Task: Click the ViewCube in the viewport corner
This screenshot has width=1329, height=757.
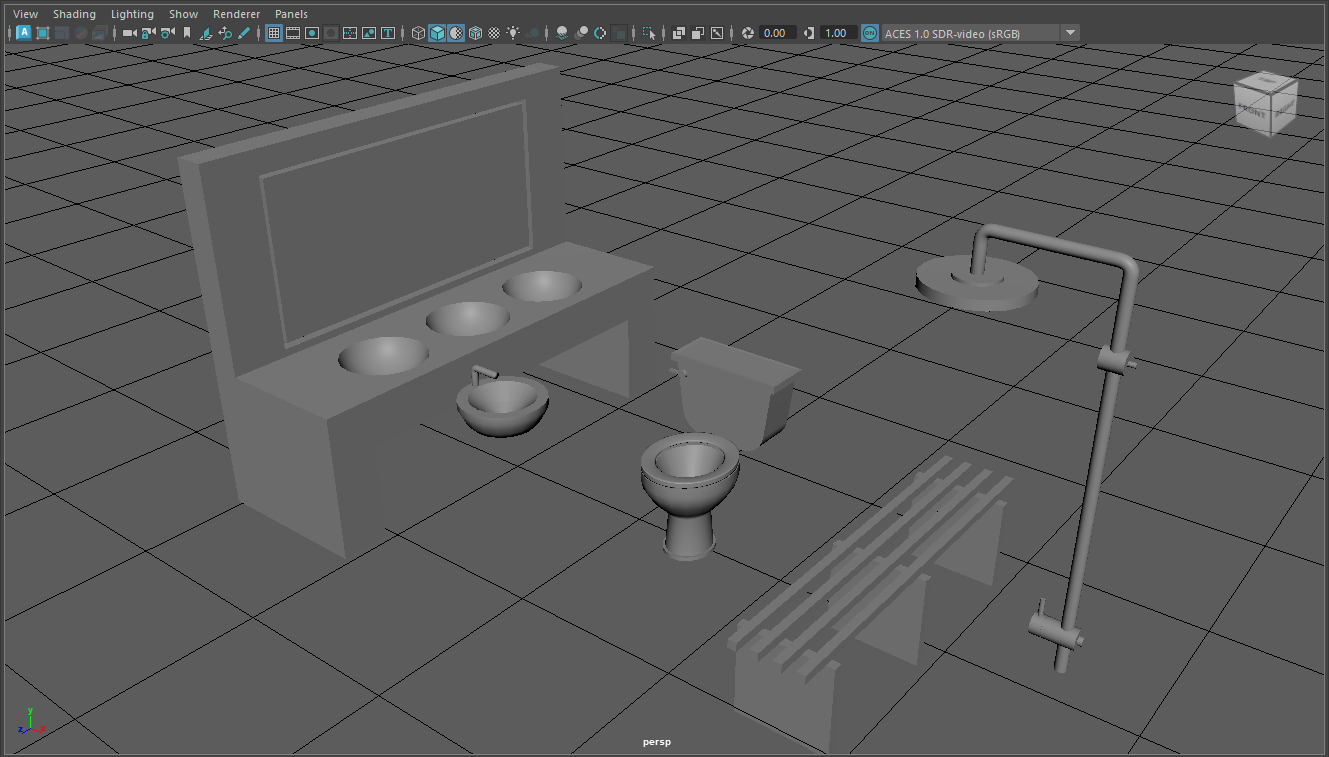Action: [x=1266, y=104]
